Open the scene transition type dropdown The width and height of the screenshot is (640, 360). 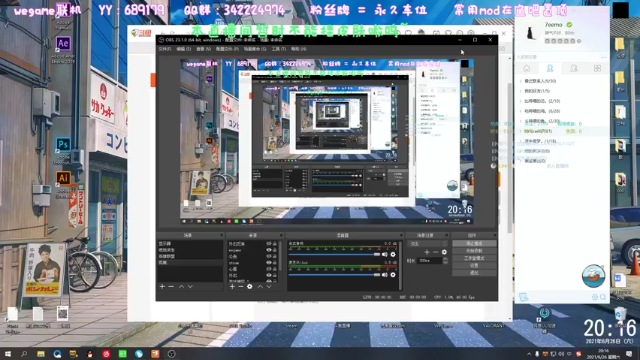(427, 244)
